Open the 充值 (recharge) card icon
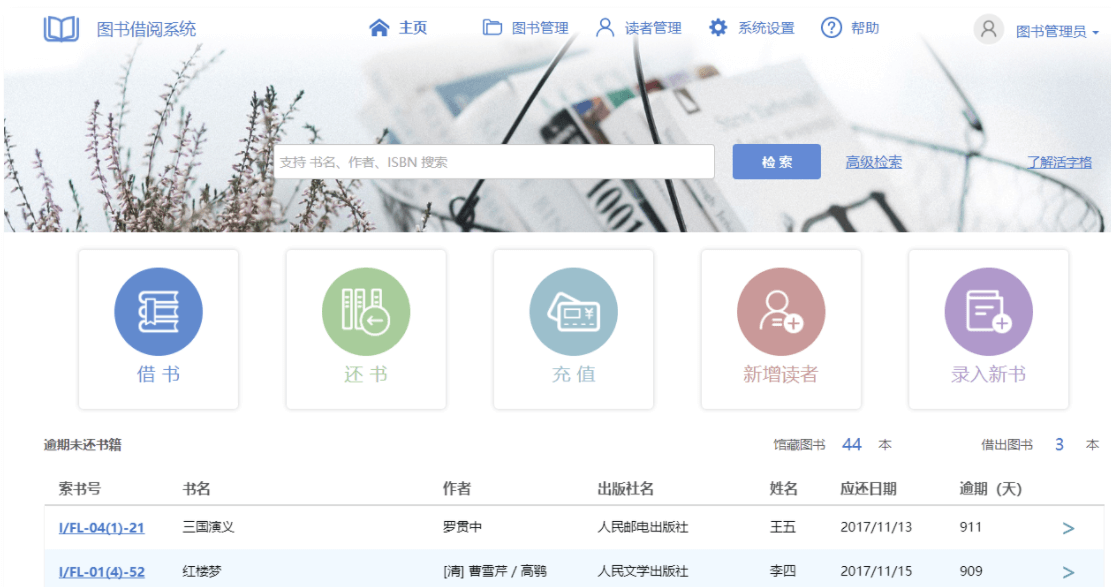The height and width of the screenshot is (587, 1111). point(573,312)
